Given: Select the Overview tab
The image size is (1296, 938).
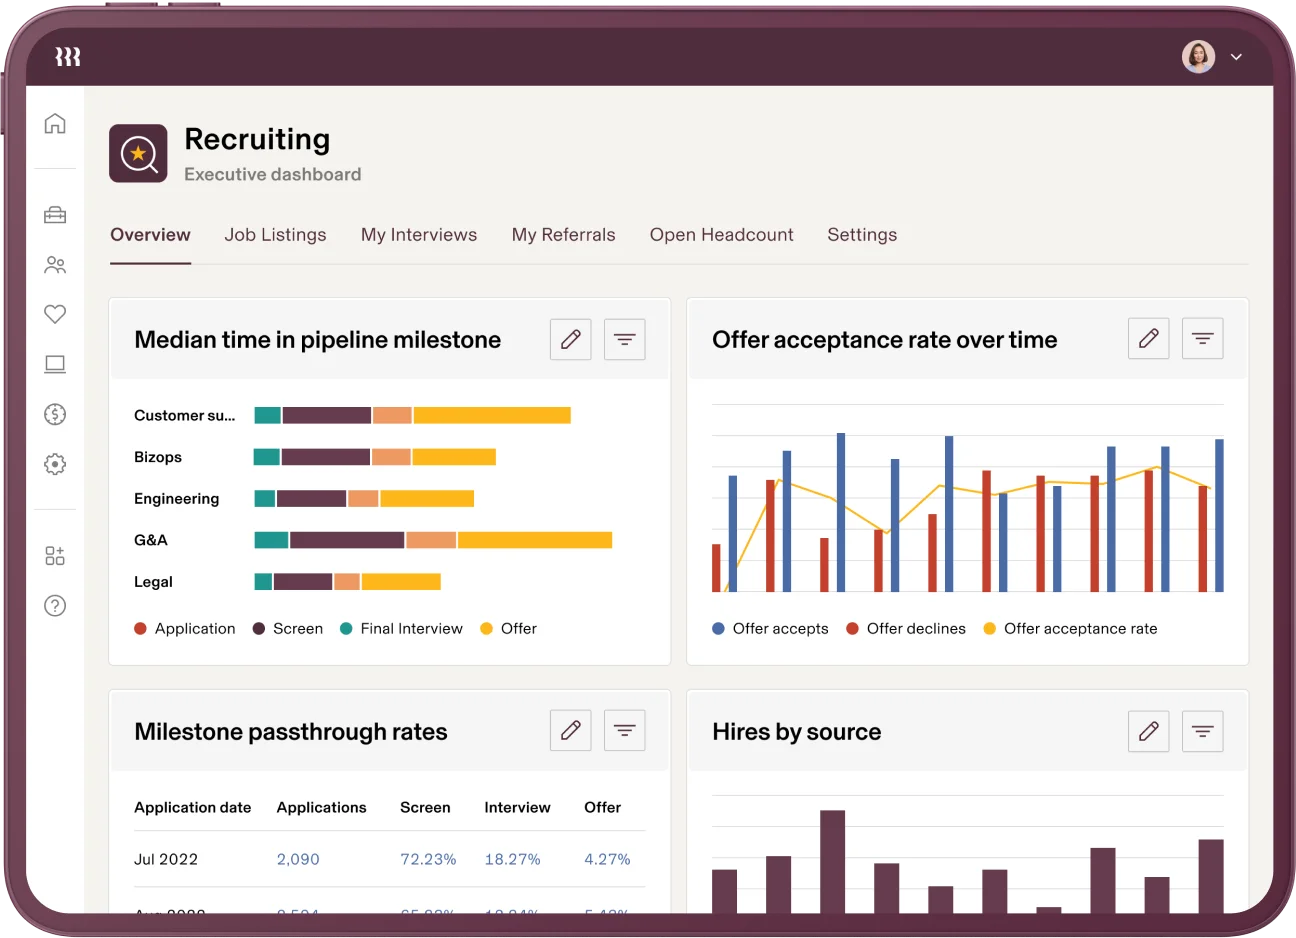Looking at the screenshot, I should [x=150, y=235].
